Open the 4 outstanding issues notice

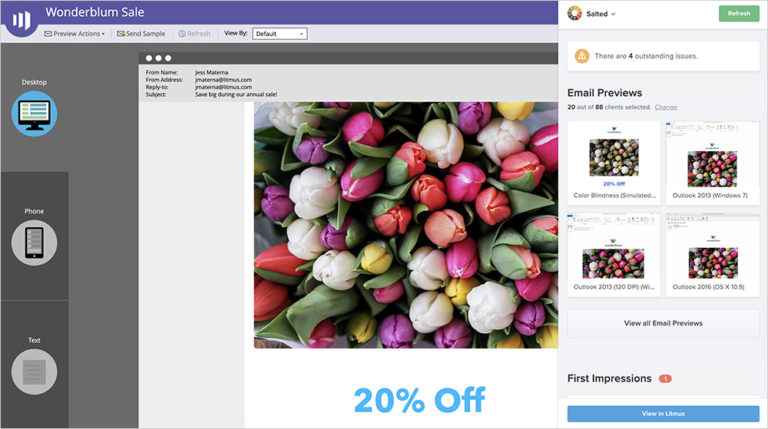click(x=663, y=56)
